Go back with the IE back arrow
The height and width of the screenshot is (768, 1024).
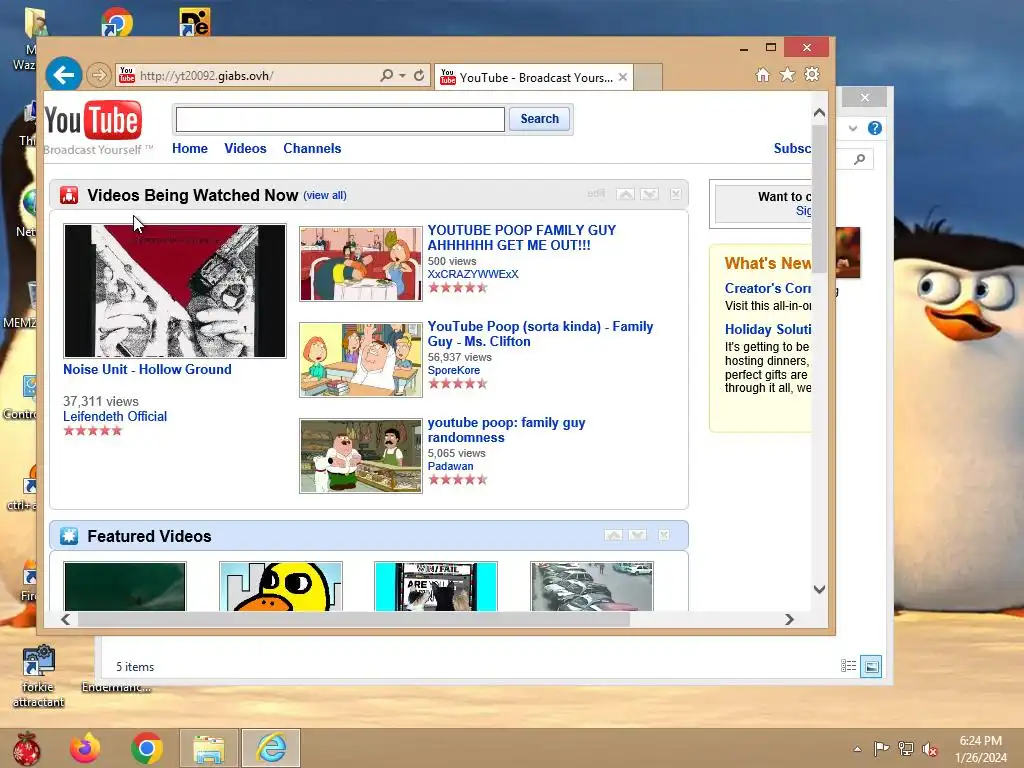[x=63, y=74]
